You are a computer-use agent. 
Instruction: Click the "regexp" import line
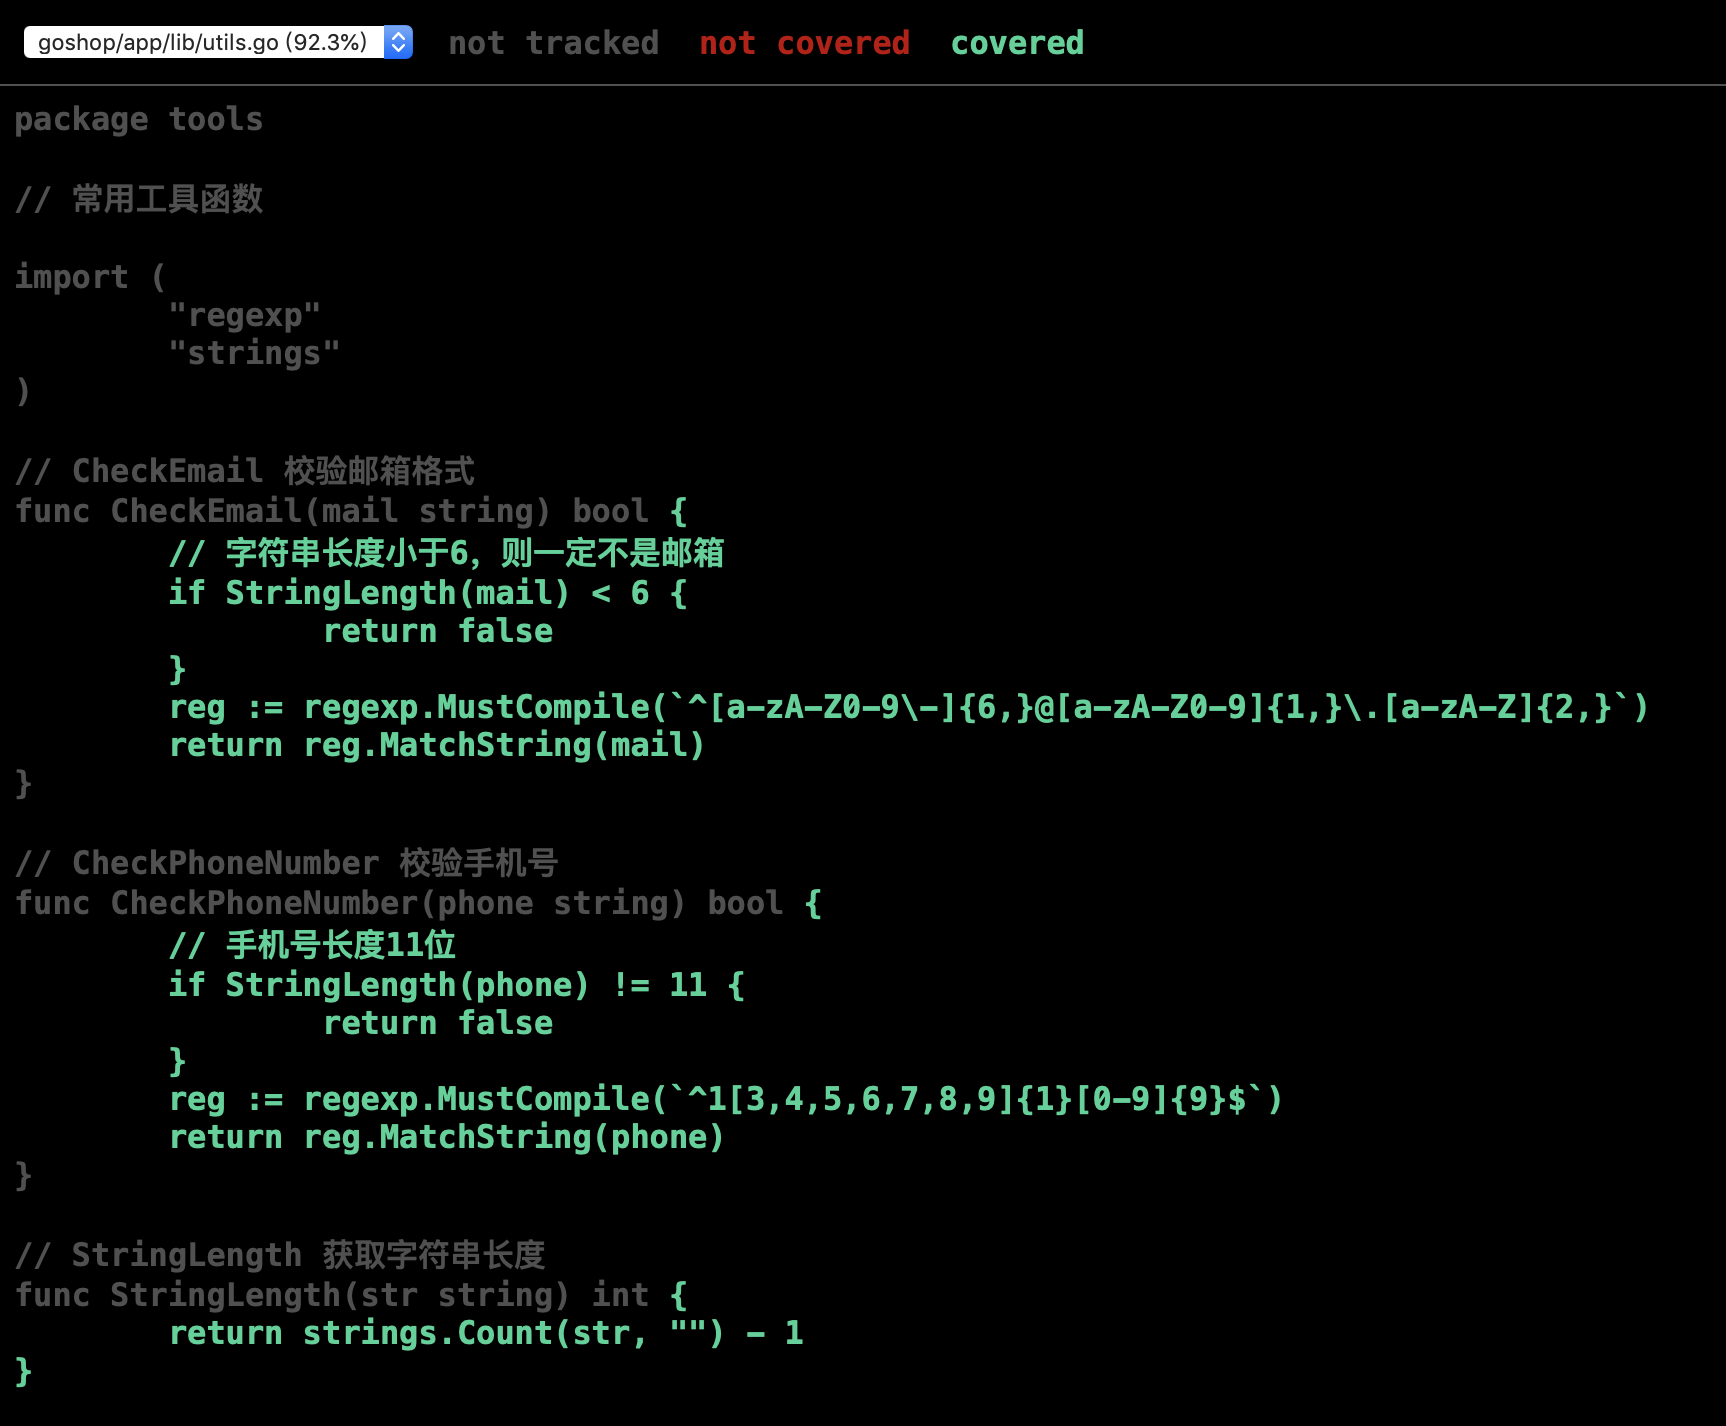click(245, 315)
